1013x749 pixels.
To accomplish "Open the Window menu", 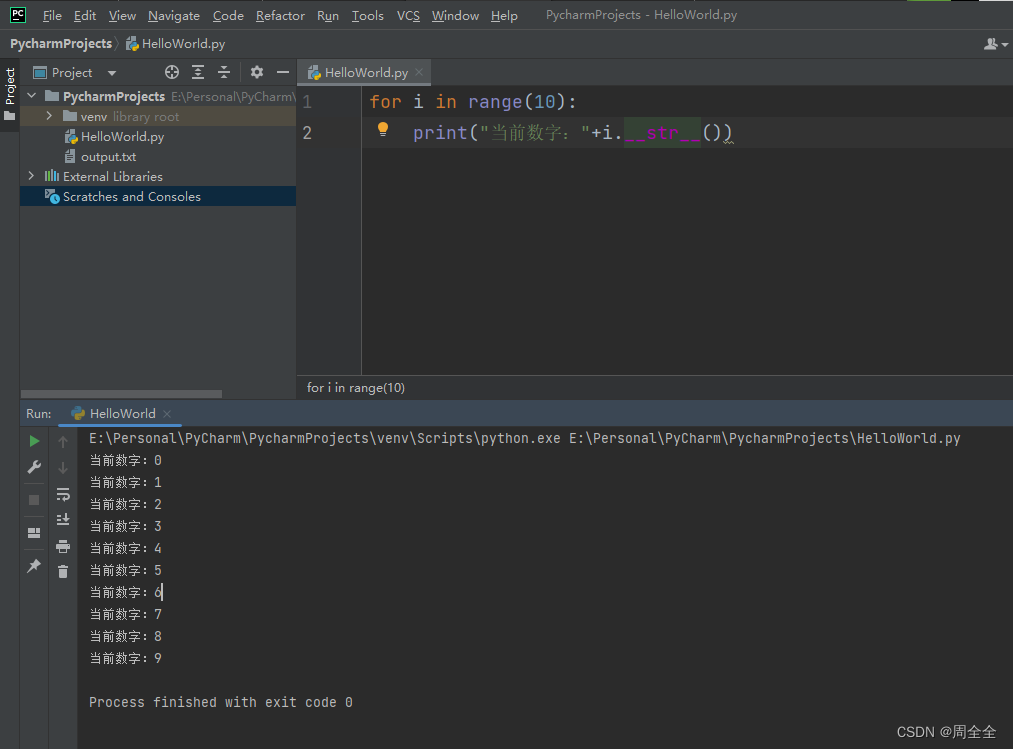I will 455,16.
